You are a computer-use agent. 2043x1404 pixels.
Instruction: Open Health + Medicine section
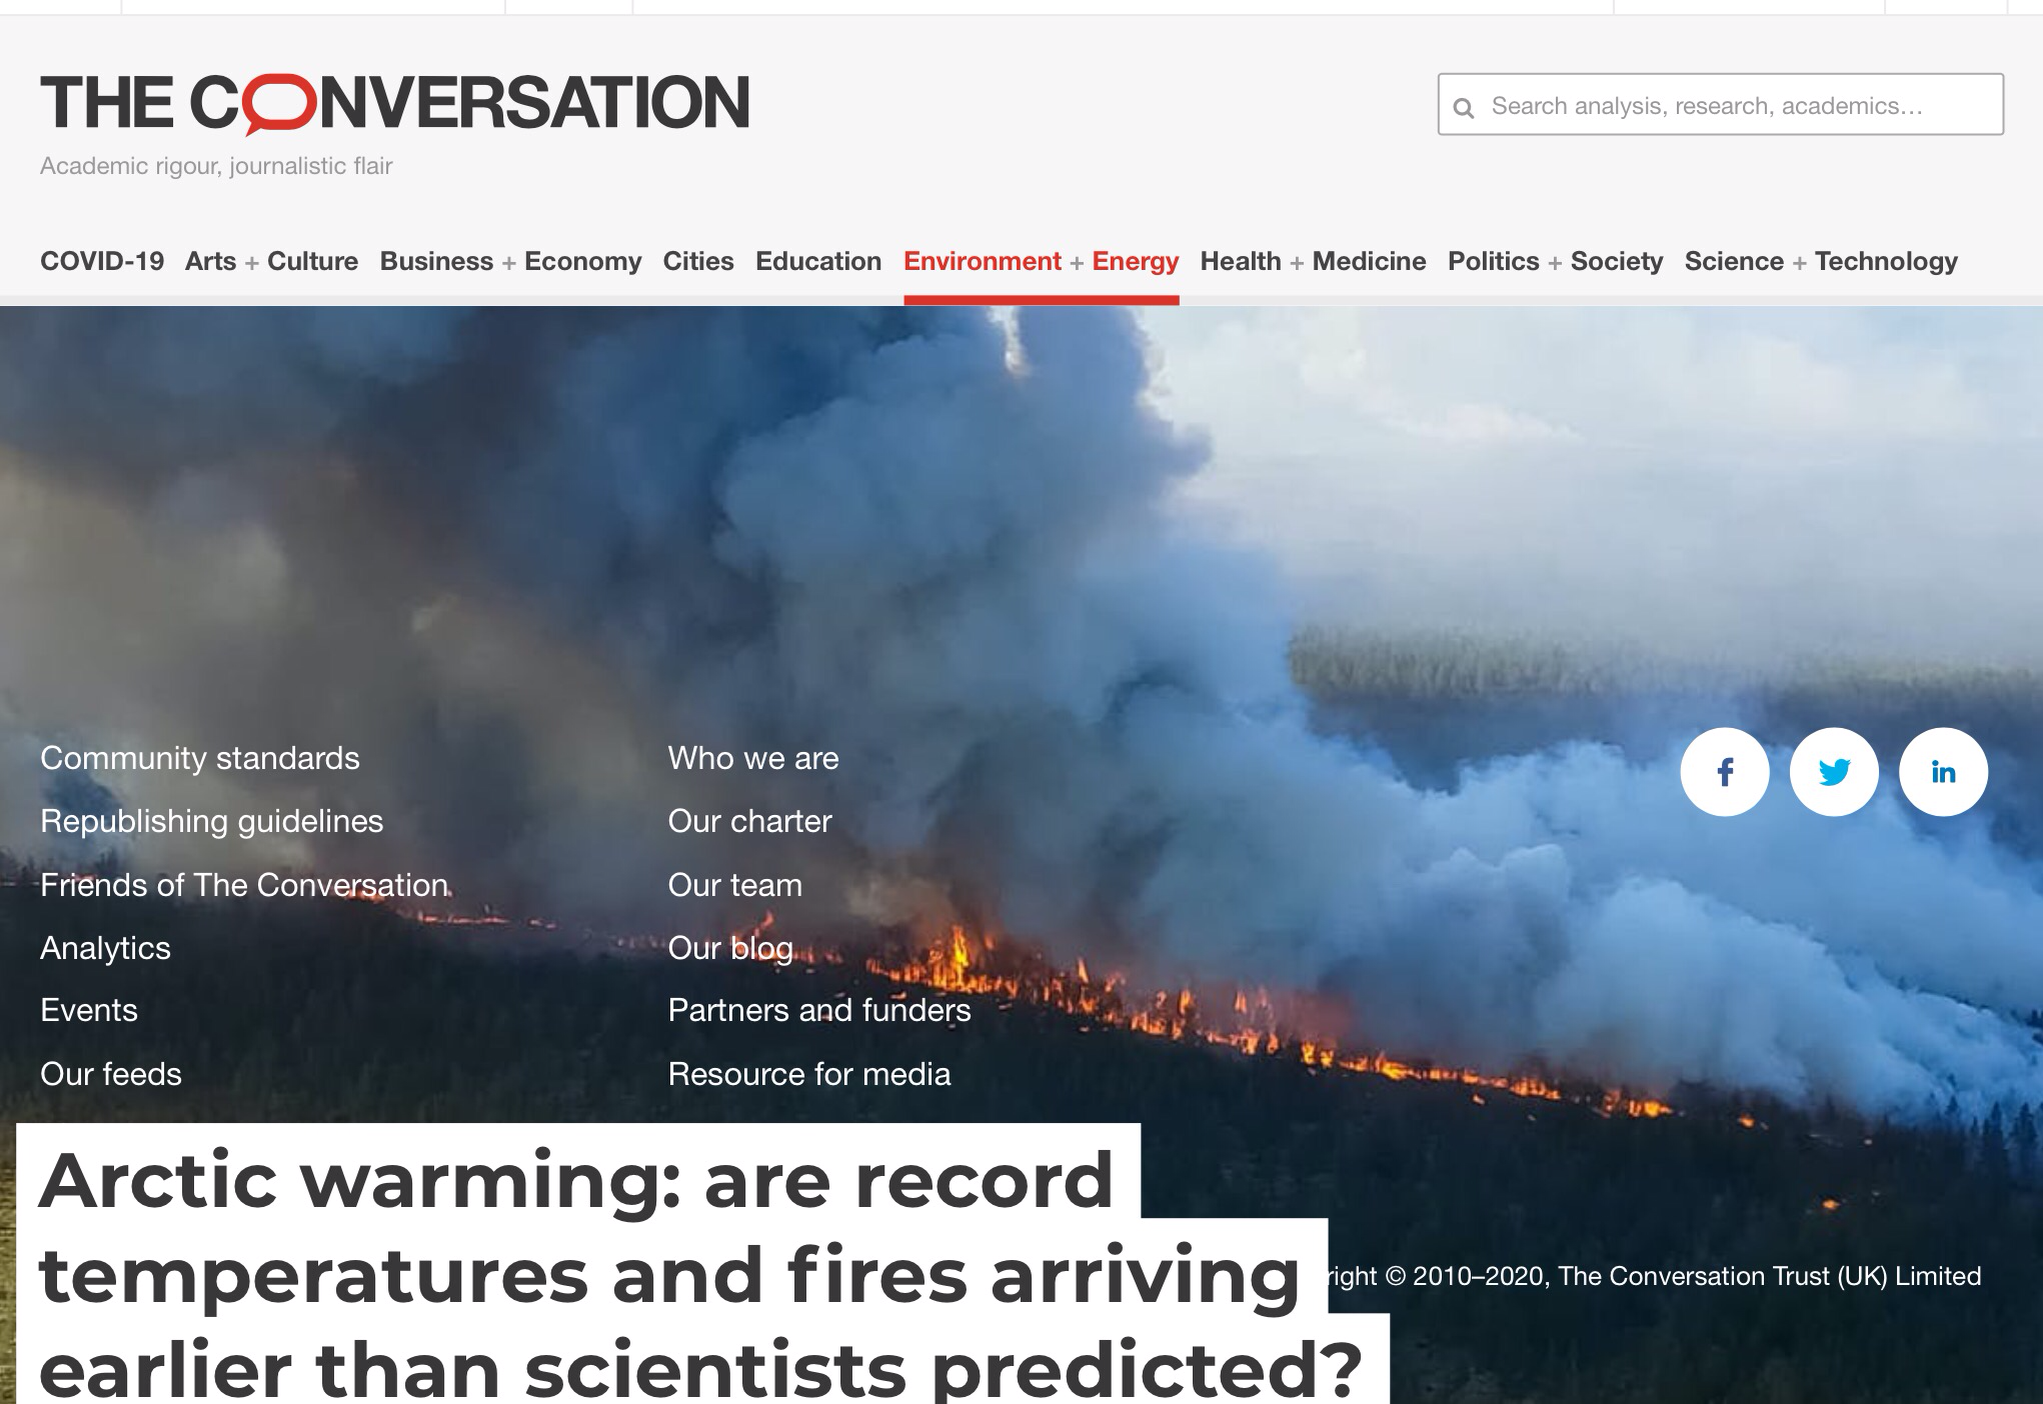pos(1313,261)
